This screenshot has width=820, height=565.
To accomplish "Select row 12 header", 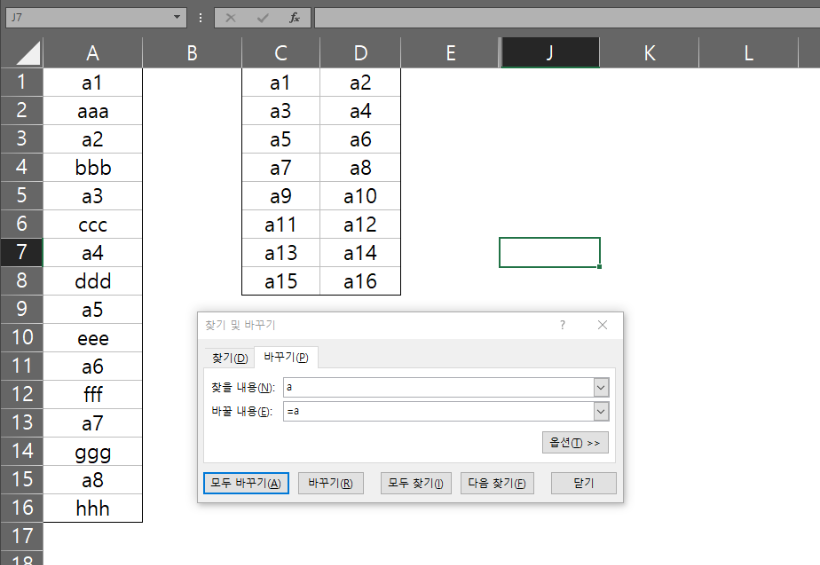I will coord(21,394).
